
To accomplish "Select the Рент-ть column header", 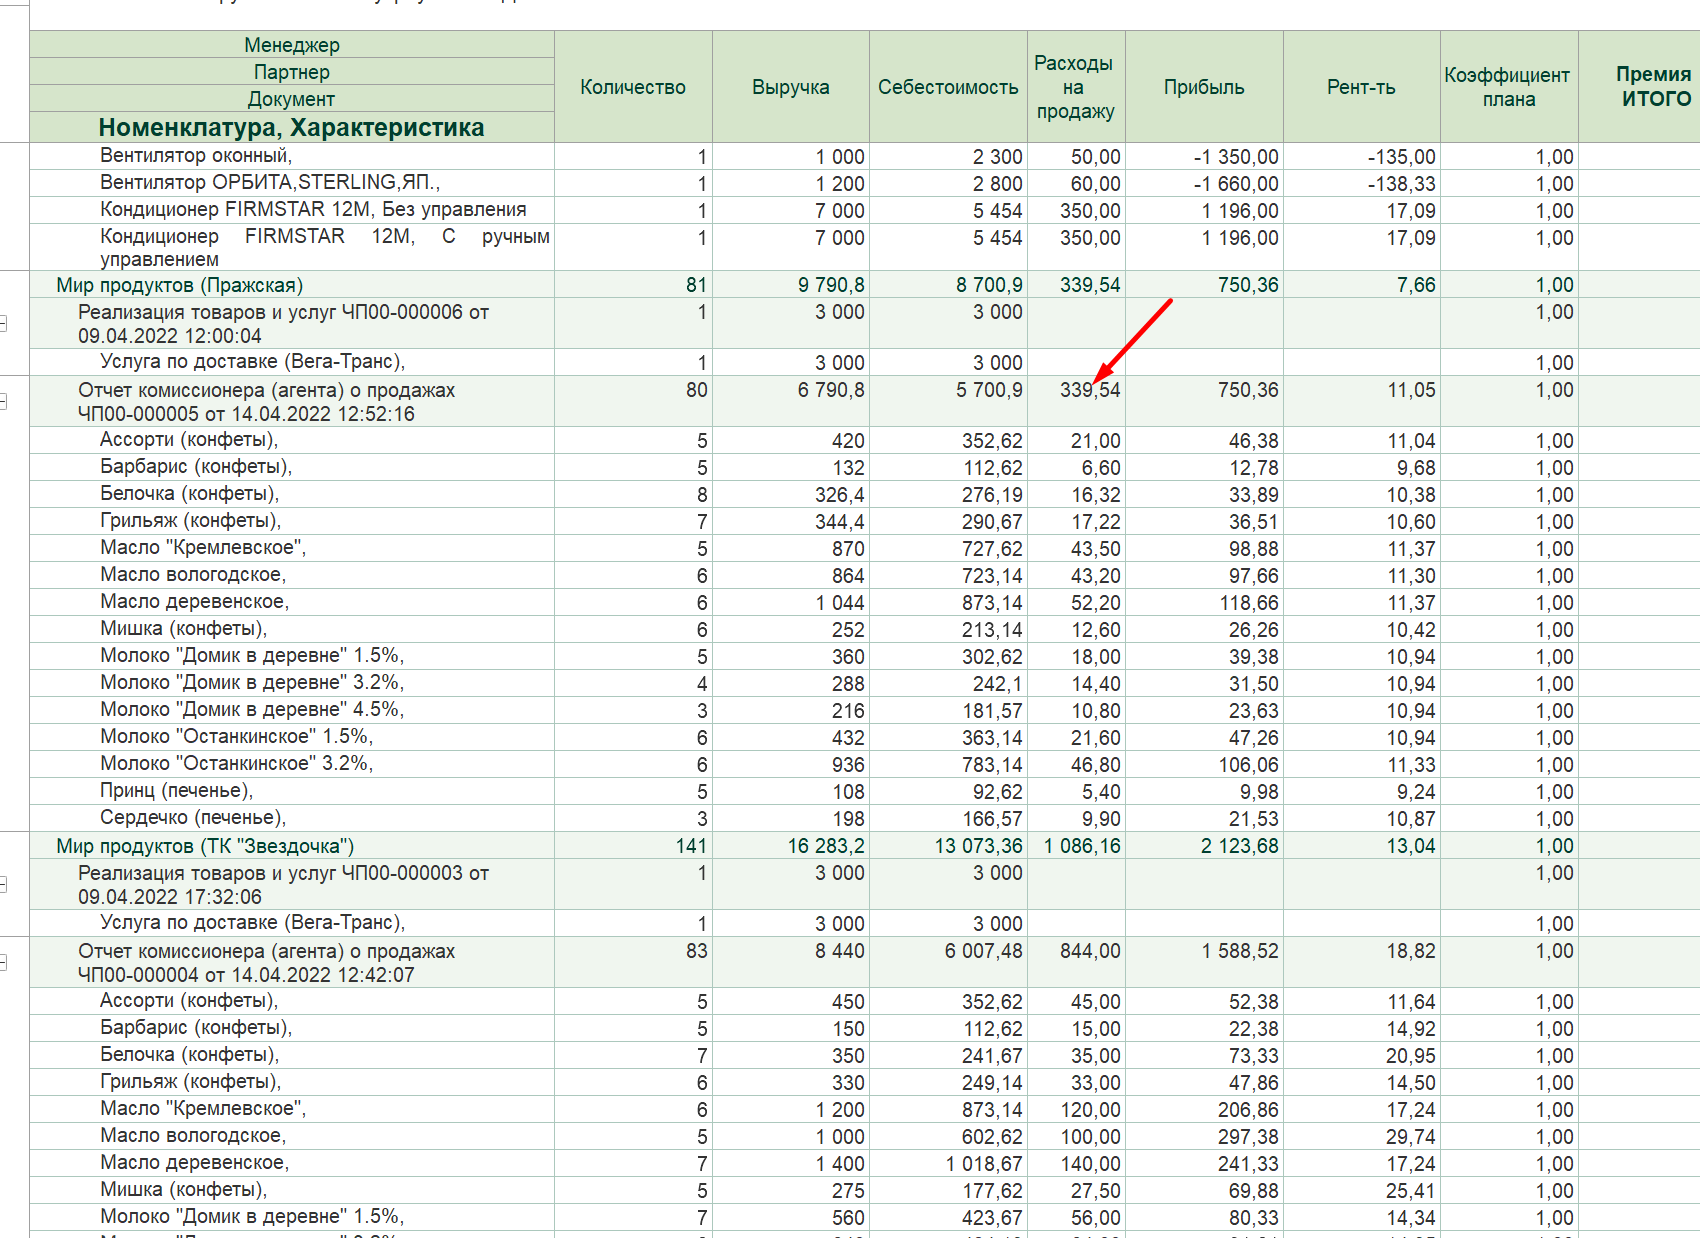I will (x=1362, y=87).
